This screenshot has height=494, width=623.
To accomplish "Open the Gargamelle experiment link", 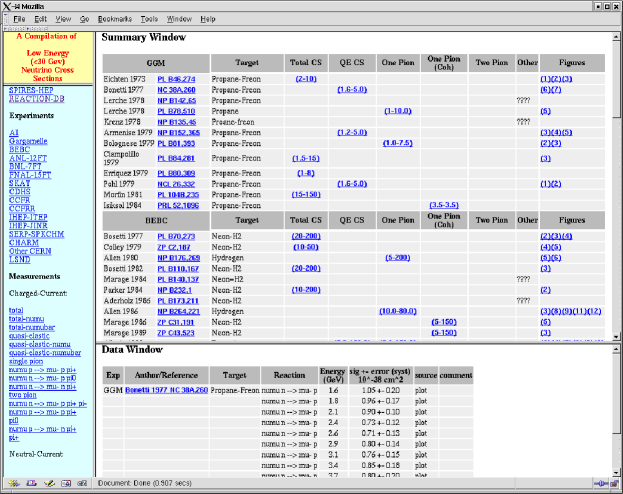I will [x=28, y=141].
